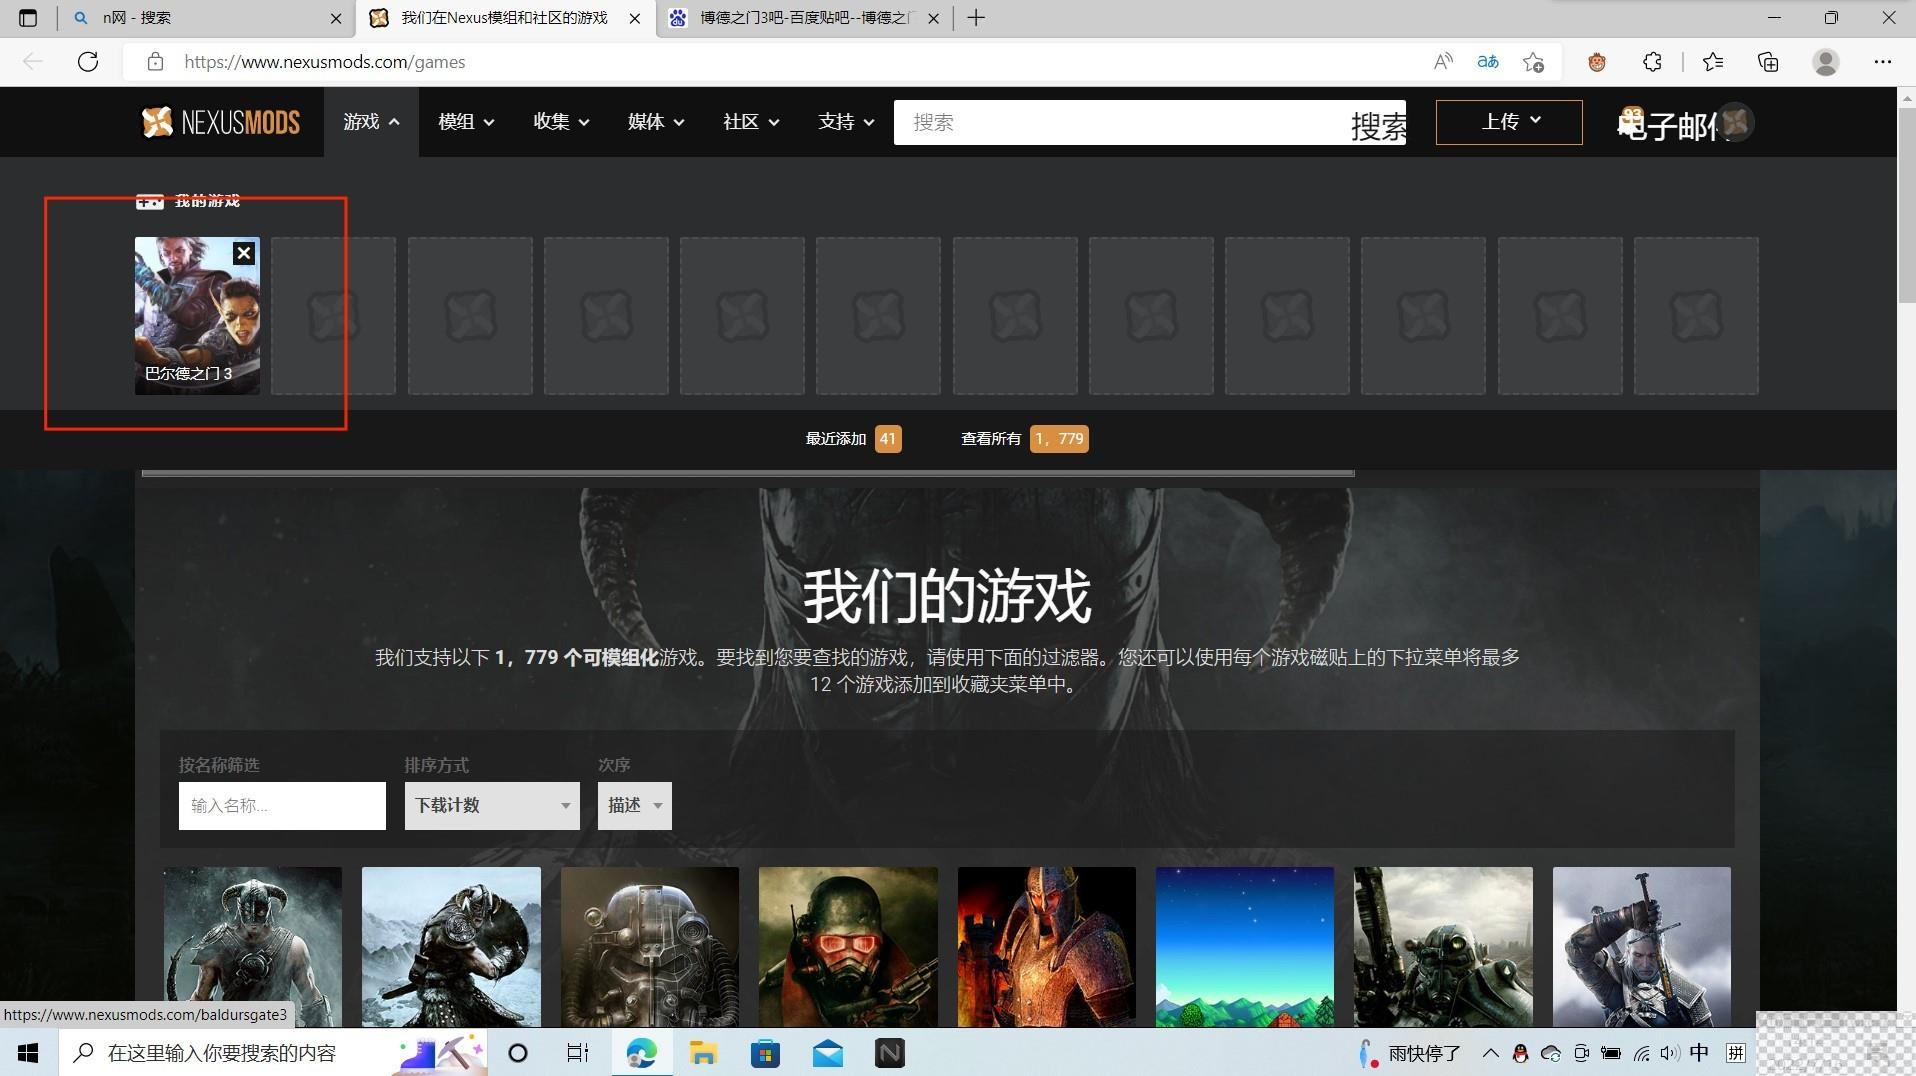Expand the 游戏 navigation menu

(x=371, y=122)
